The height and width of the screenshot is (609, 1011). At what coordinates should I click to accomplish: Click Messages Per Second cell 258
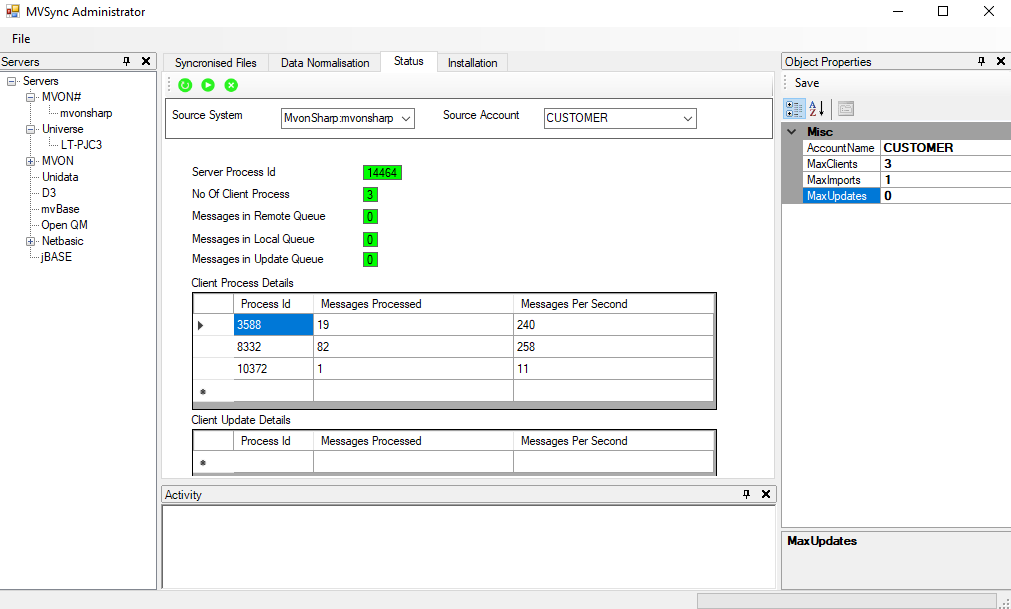click(x=613, y=347)
